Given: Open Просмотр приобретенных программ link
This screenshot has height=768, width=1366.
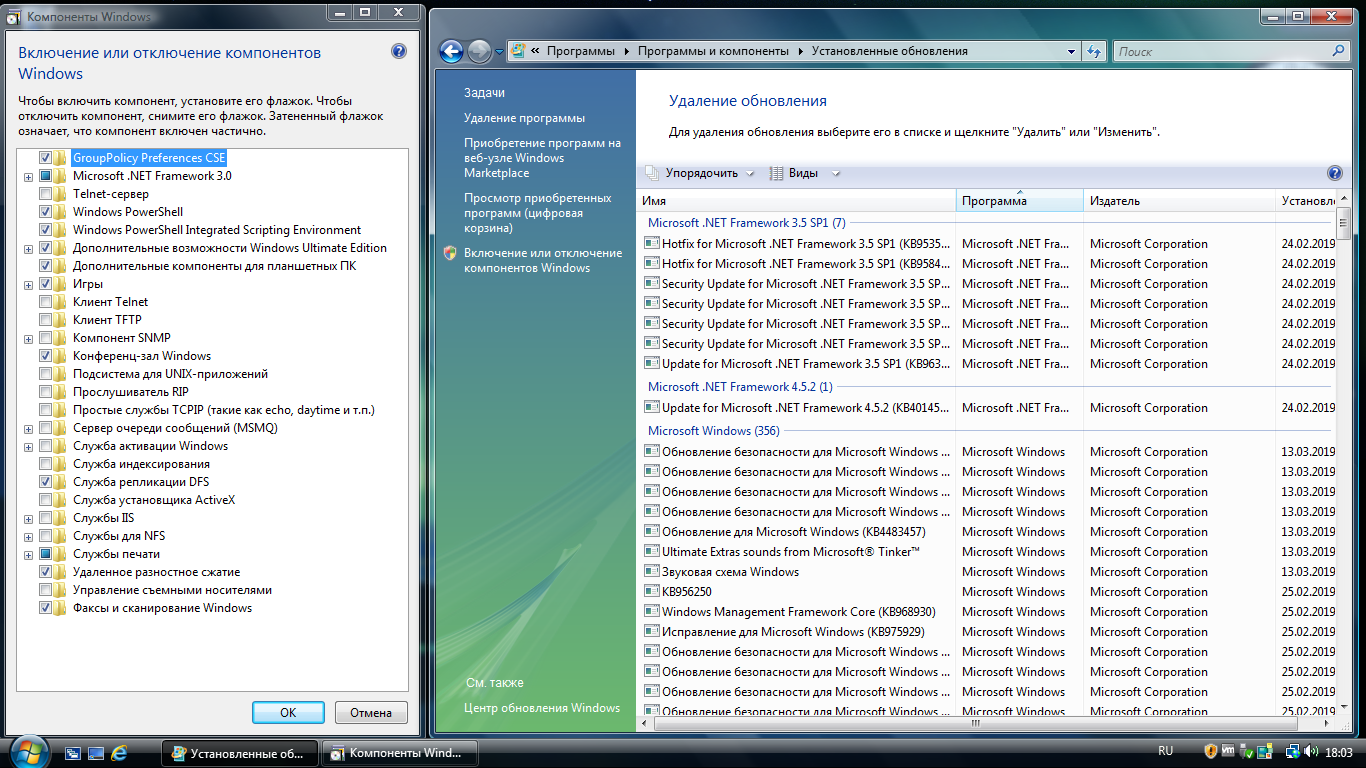Looking at the screenshot, I should 537,213.
